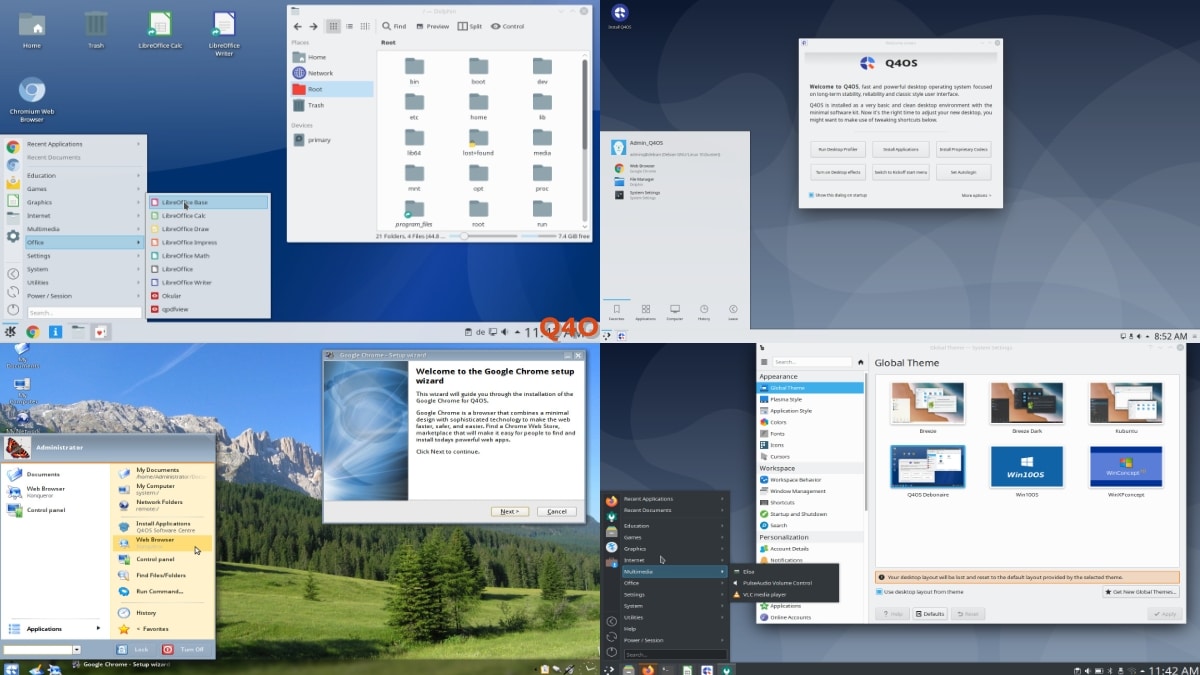The width and height of the screenshot is (1200, 675).
Task: Toggle Use desktop layout from theme checkbox
Action: (879, 592)
